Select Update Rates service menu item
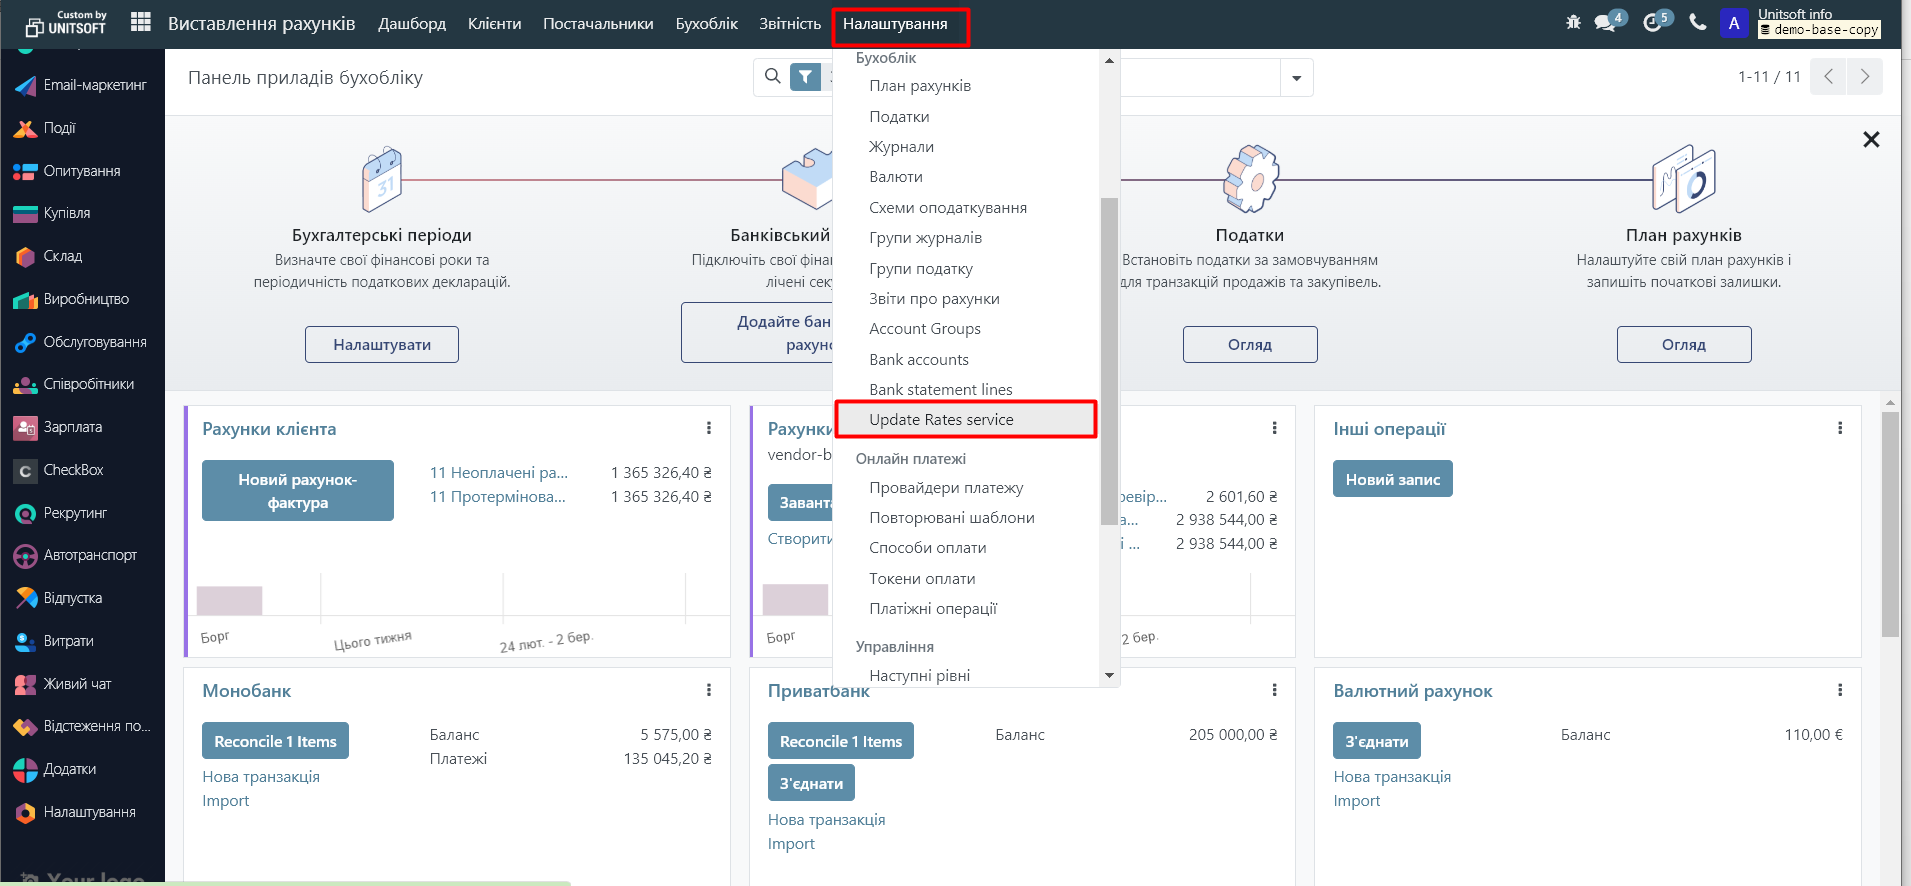The width and height of the screenshot is (1911, 886). (941, 420)
